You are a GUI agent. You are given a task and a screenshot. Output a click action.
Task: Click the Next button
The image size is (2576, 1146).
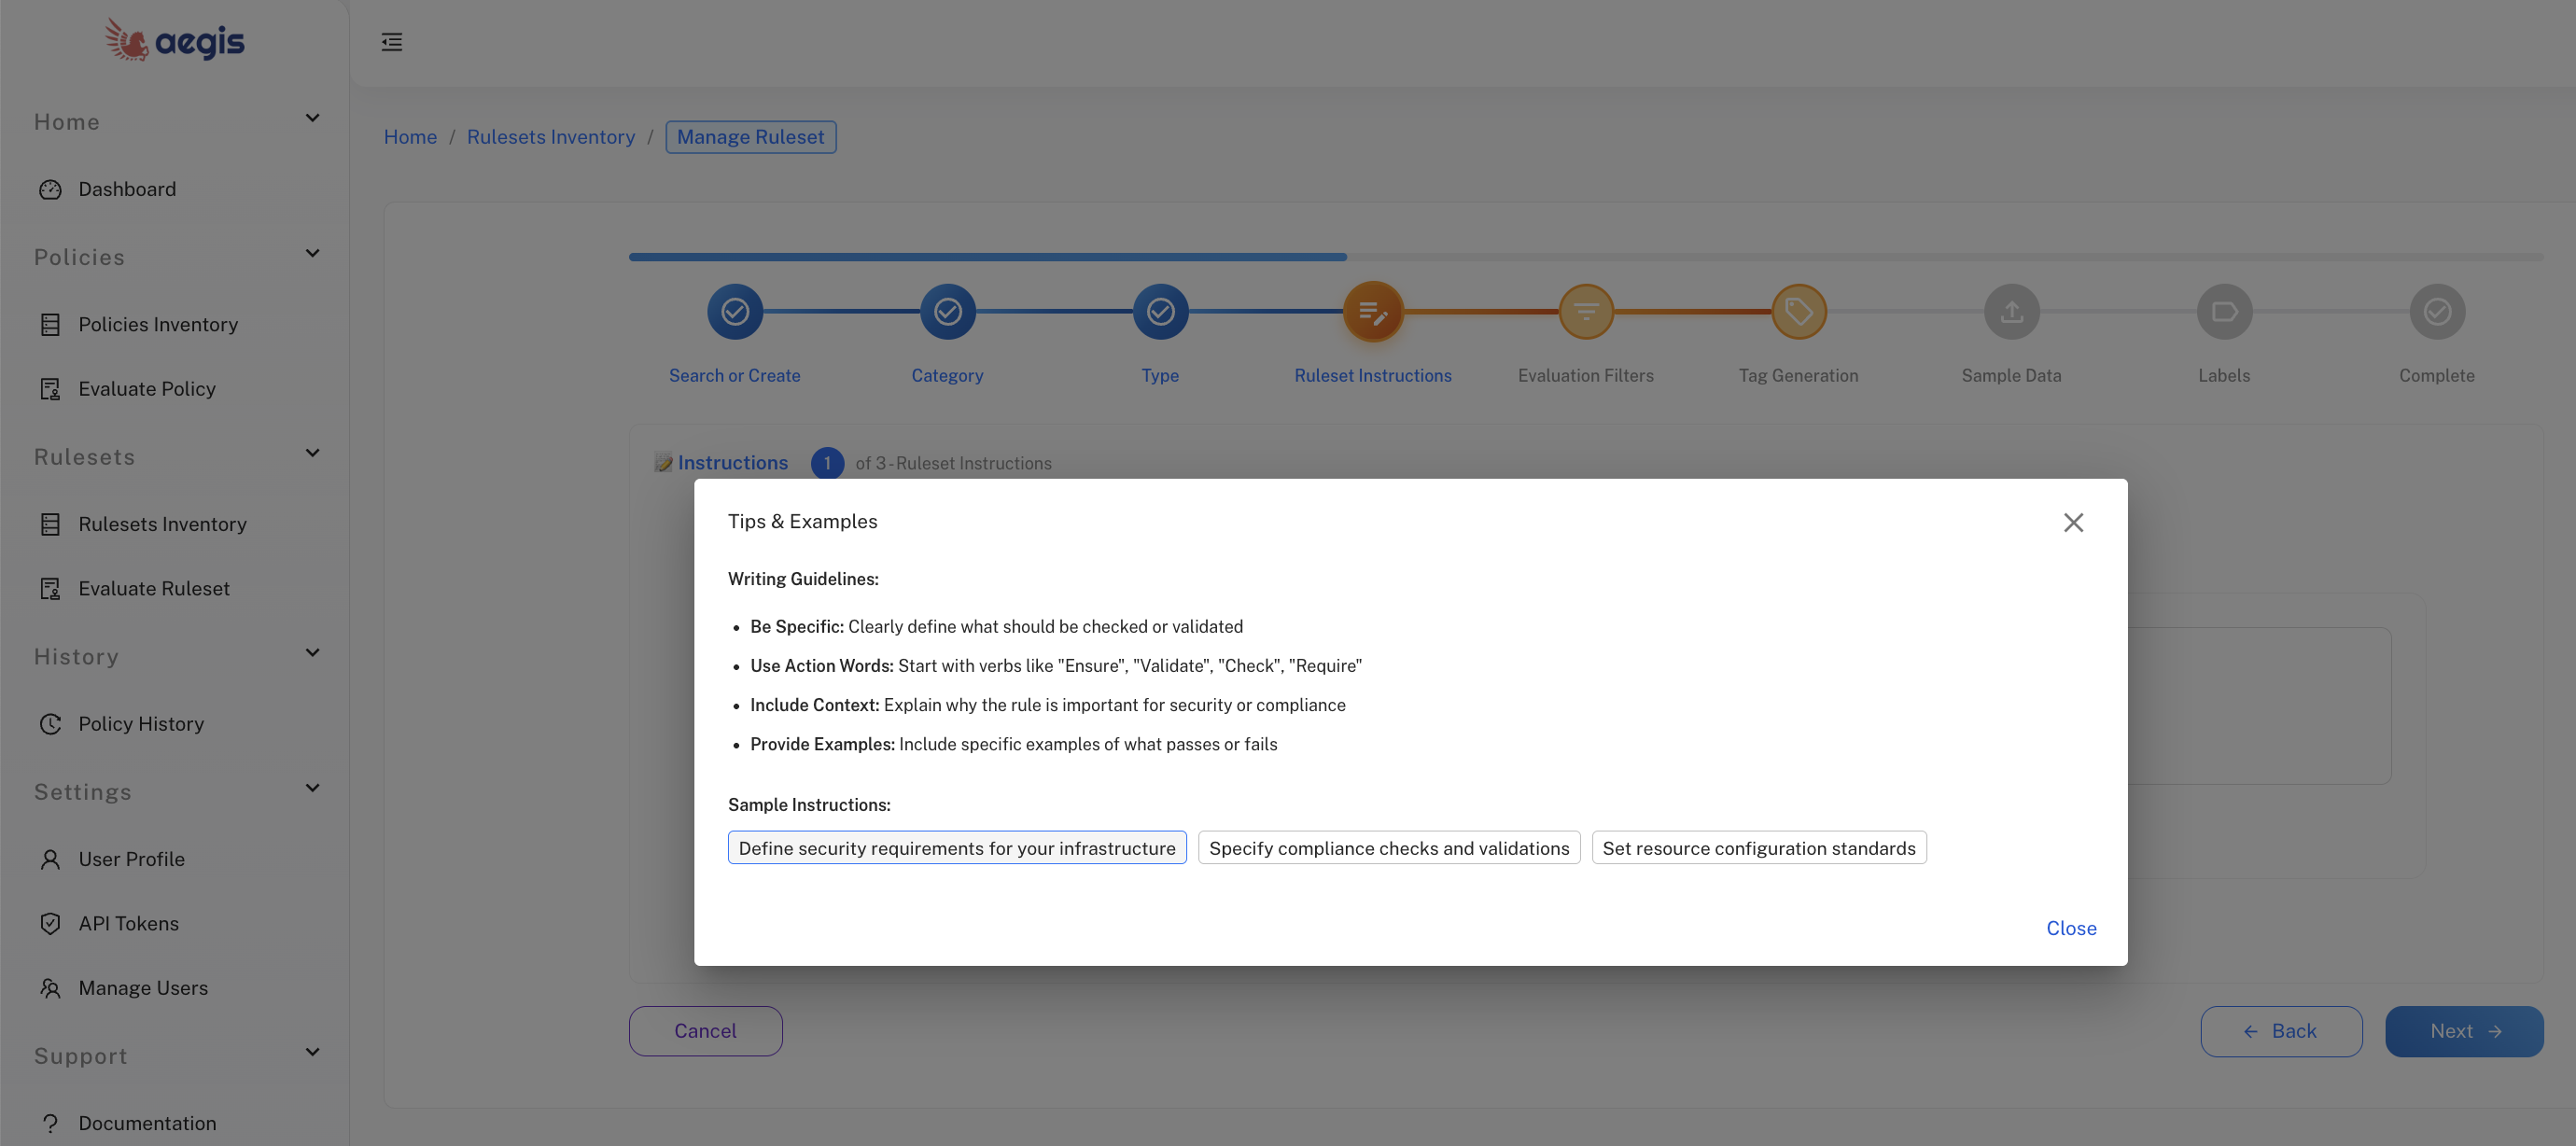(2464, 1031)
